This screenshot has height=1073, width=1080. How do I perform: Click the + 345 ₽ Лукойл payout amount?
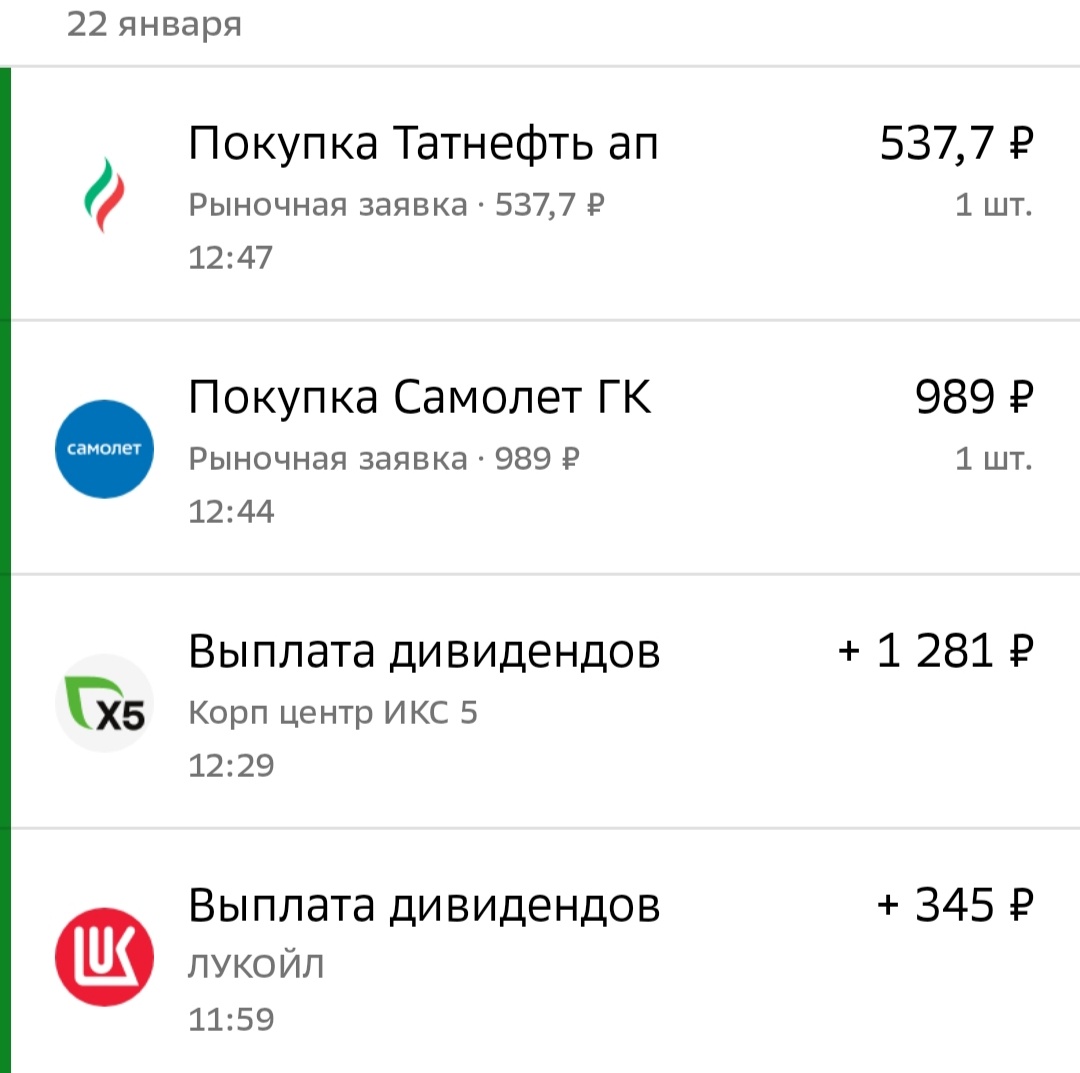pos(951,904)
